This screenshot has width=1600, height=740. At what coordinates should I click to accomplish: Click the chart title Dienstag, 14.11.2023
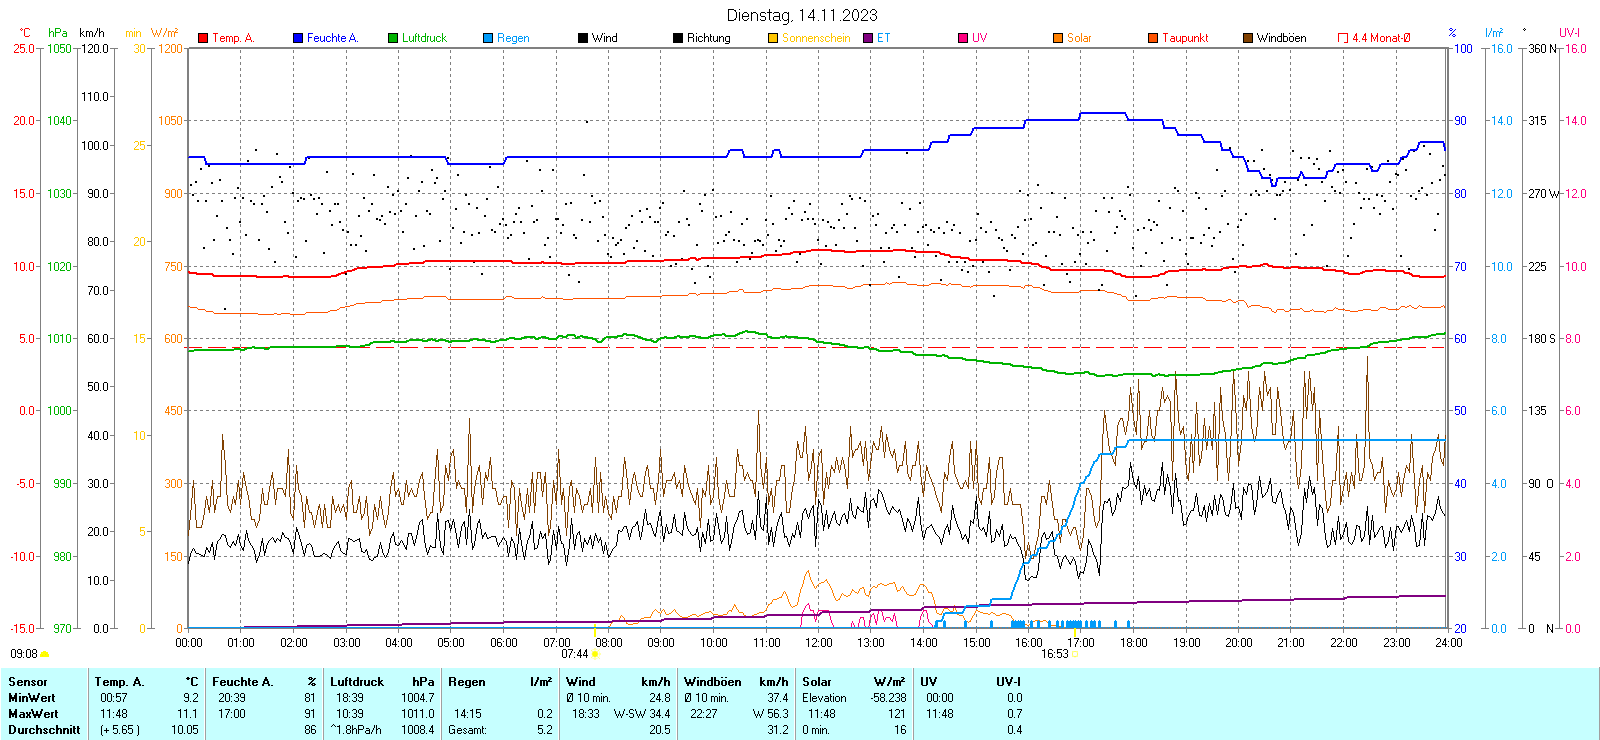(x=802, y=15)
